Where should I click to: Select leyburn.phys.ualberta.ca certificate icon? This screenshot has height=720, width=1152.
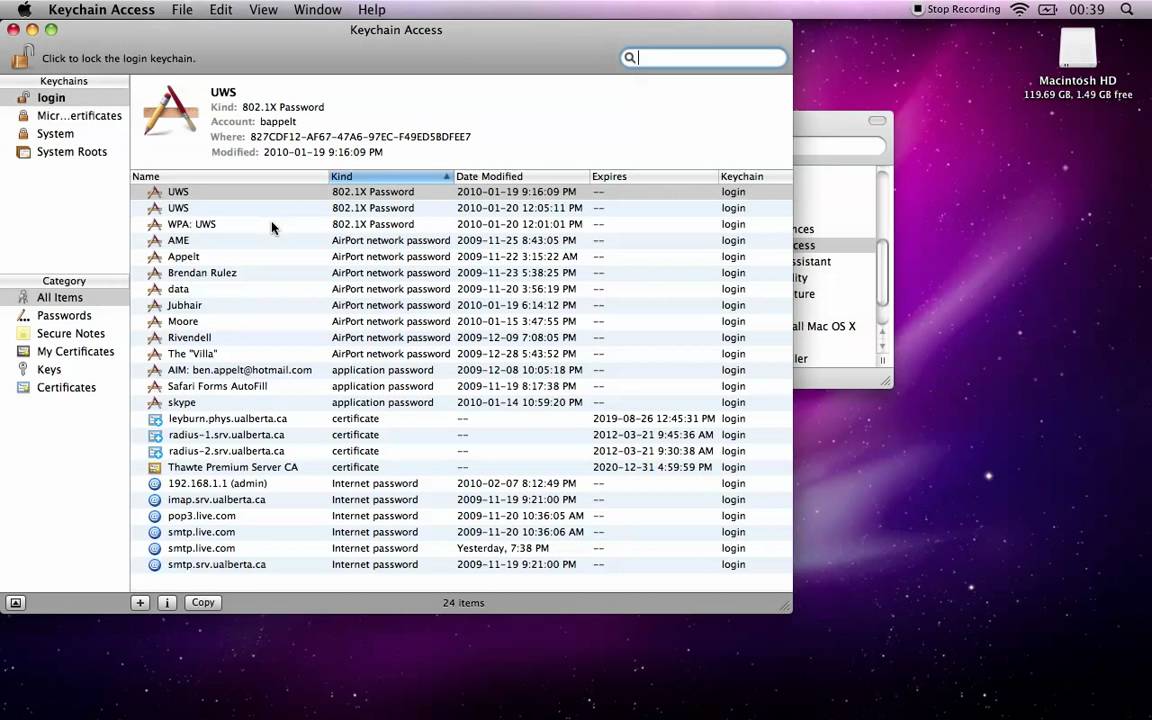(x=155, y=419)
